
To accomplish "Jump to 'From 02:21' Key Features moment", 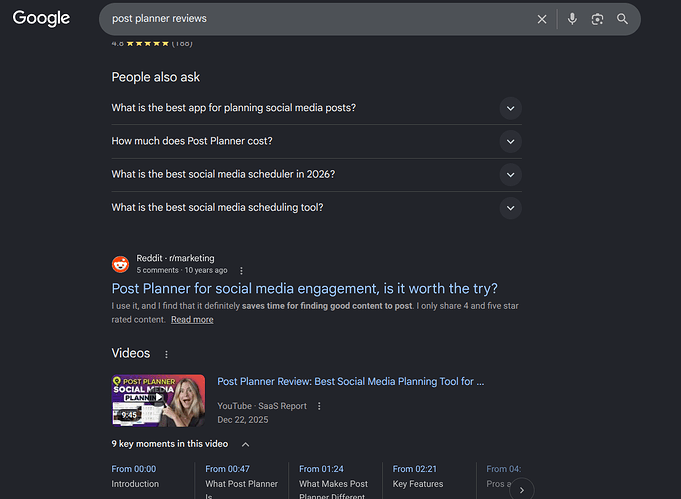I will pos(414,469).
